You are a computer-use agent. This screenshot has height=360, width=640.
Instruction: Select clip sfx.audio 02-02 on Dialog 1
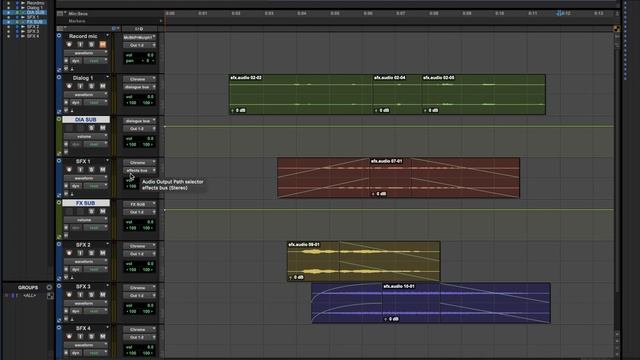click(x=300, y=95)
